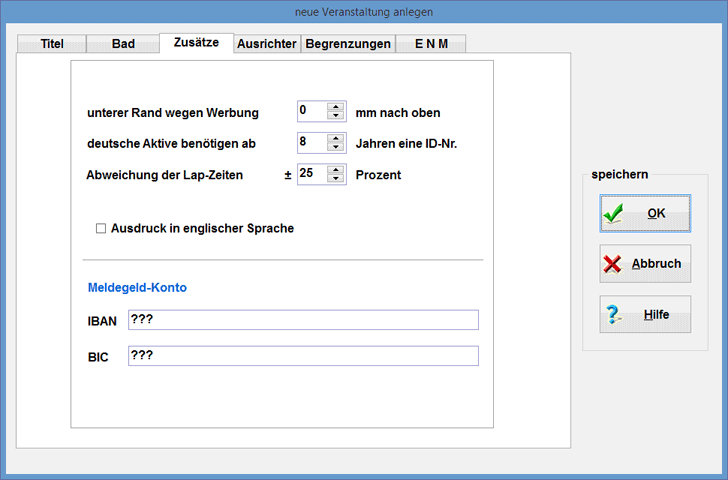Focus the Lap-Zeiten percent number field

312,173
